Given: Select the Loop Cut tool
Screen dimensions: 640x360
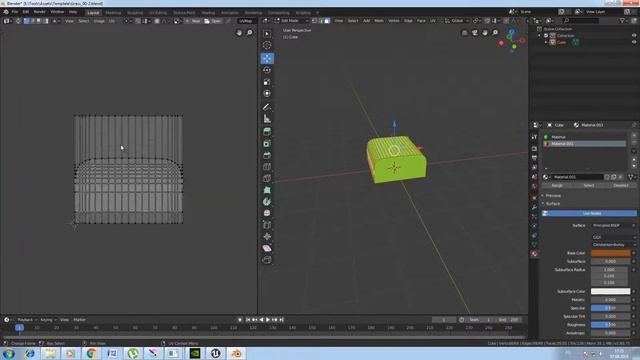Looking at the screenshot, I should point(267,167).
